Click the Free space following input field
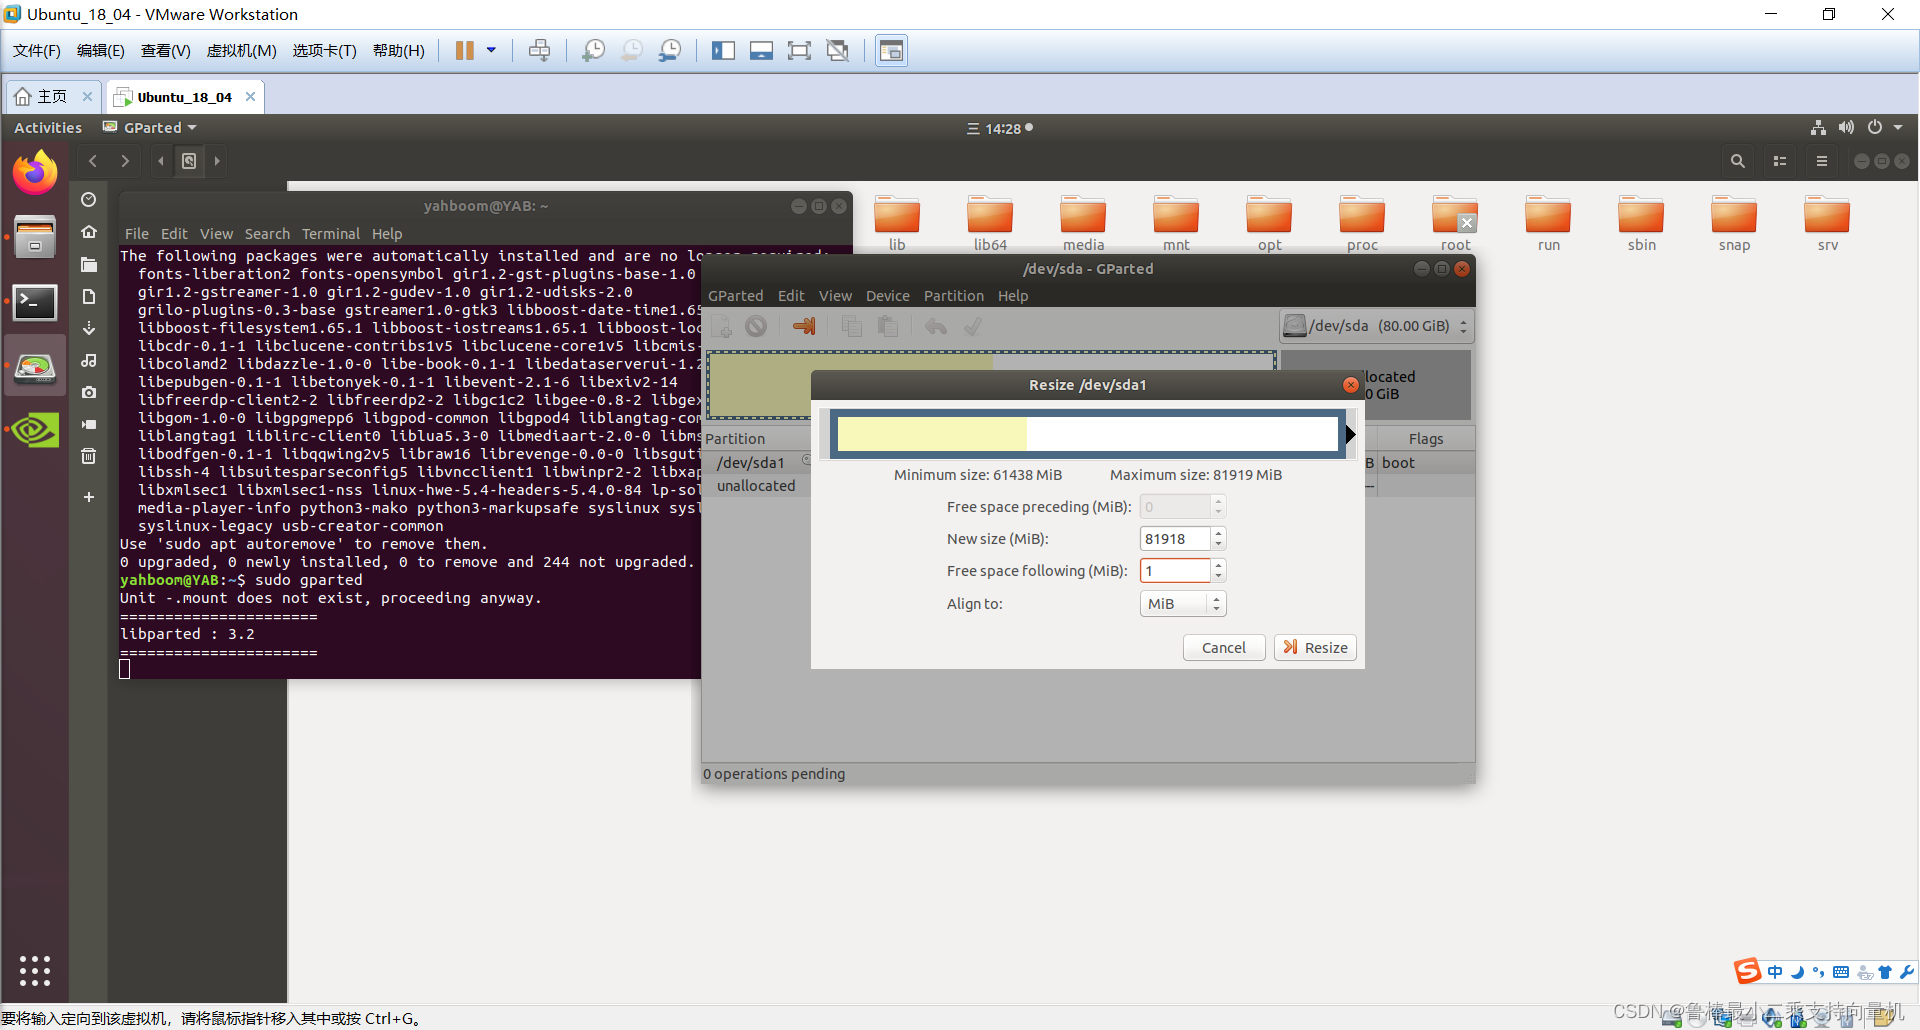Image resolution: width=1920 pixels, height=1030 pixels. click(x=1175, y=571)
